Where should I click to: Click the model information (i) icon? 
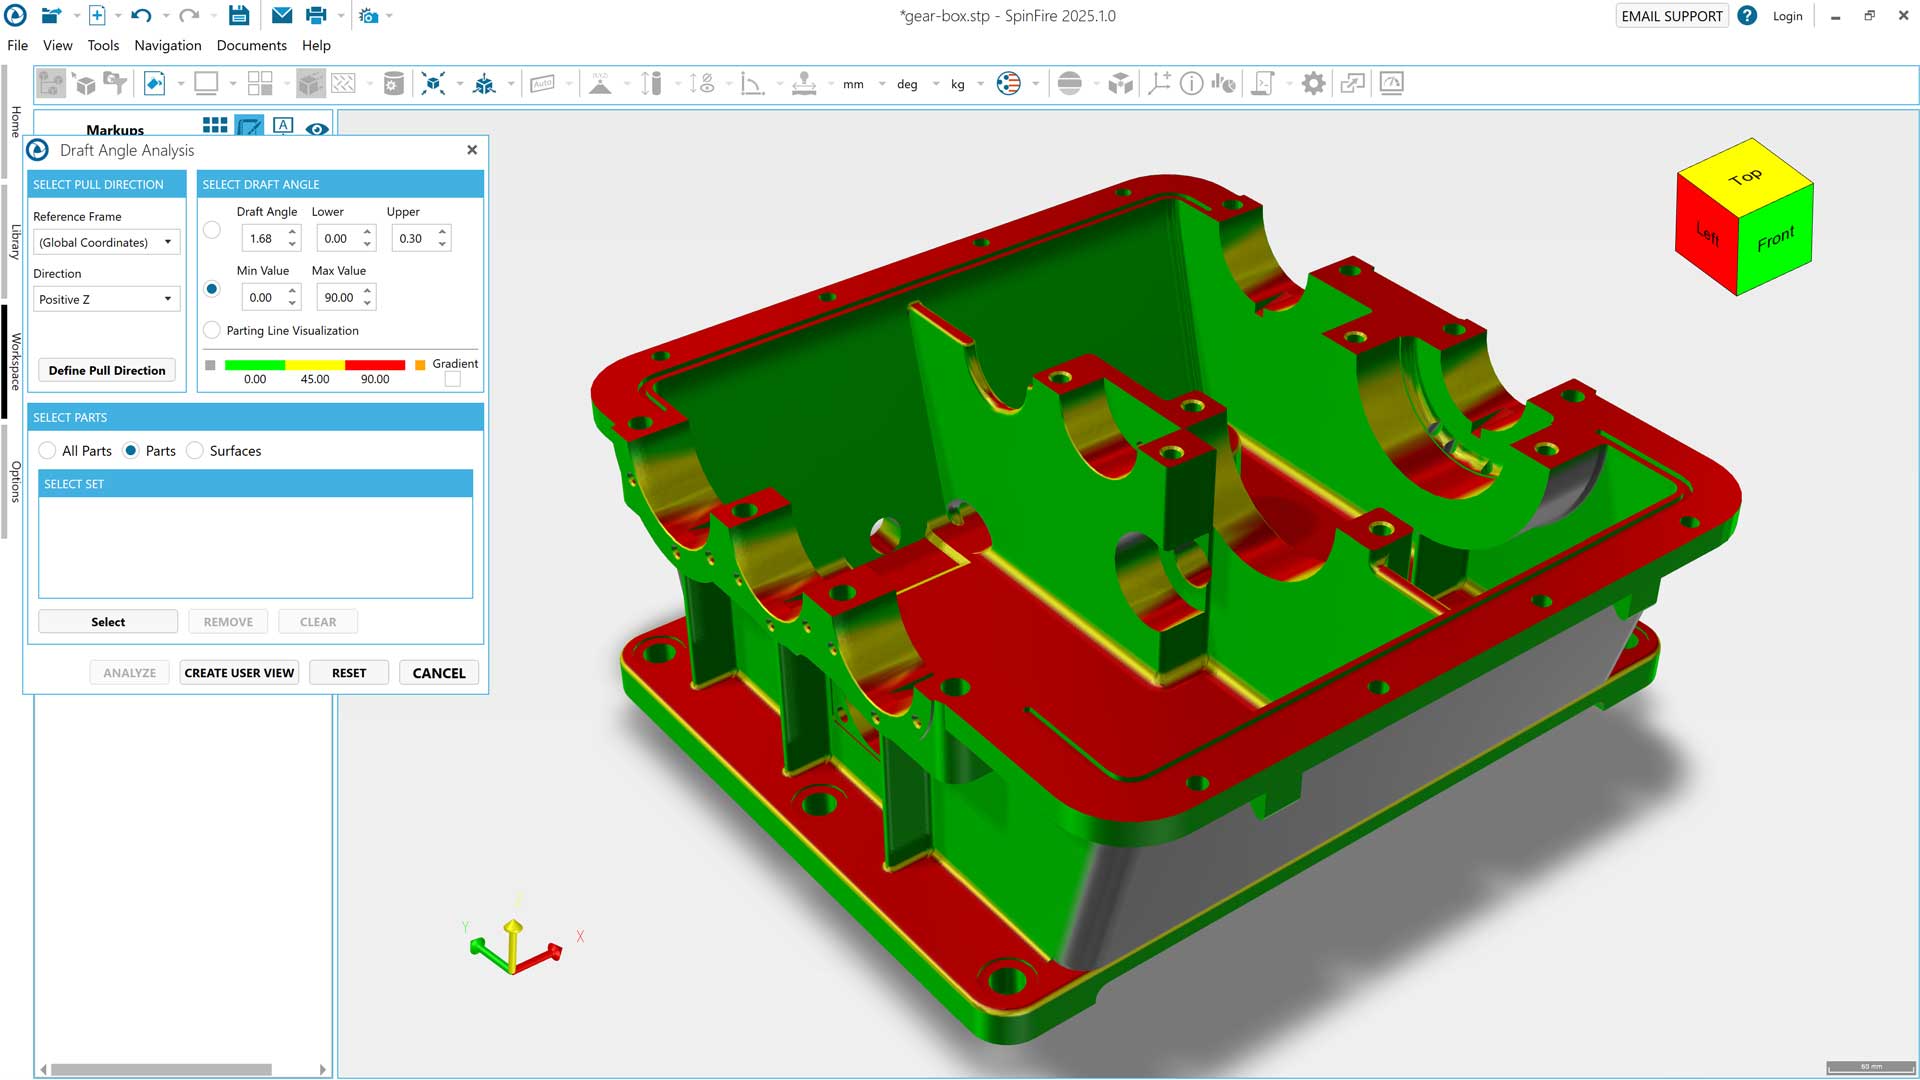(1191, 84)
